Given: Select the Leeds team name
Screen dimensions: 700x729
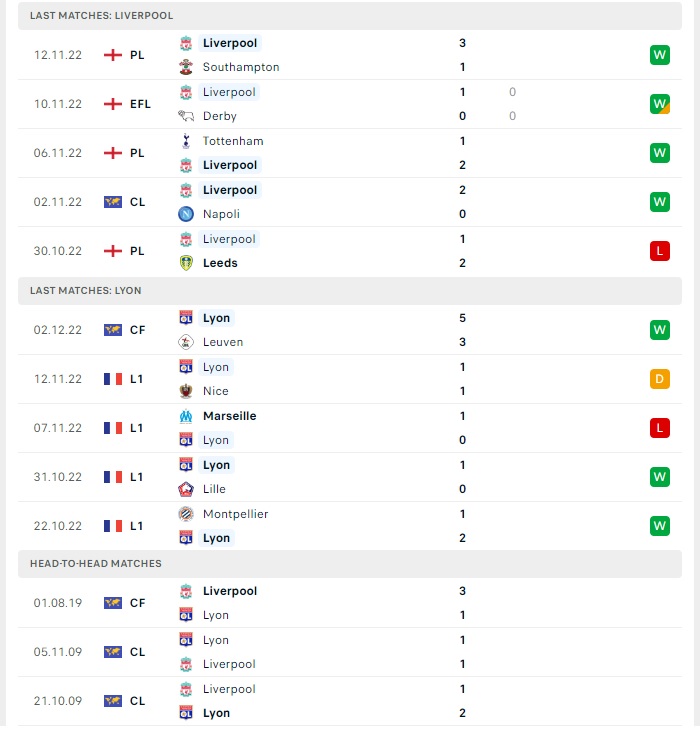Looking at the screenshot, I should [220, 263].
